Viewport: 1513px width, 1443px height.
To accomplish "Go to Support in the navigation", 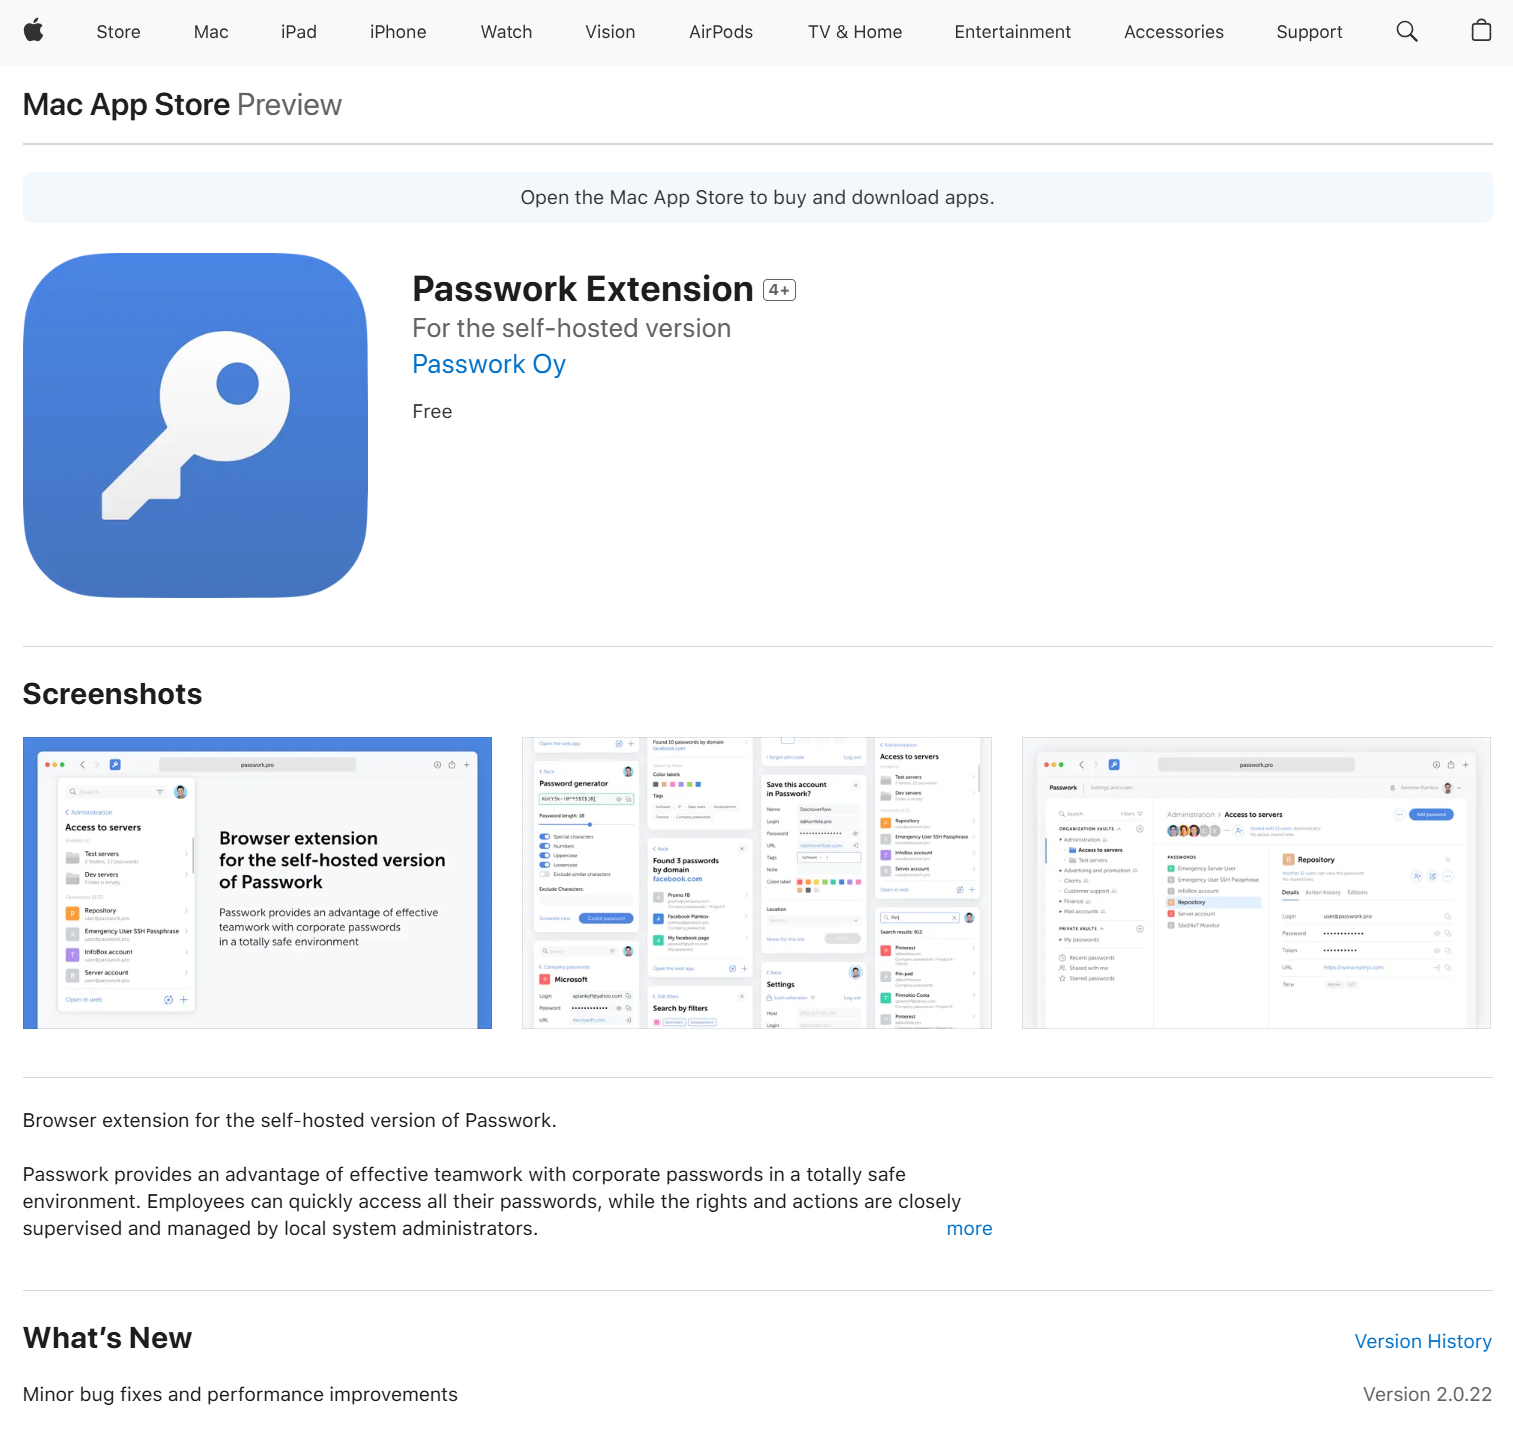I will pyautogui.click(x=1309, y=32).
